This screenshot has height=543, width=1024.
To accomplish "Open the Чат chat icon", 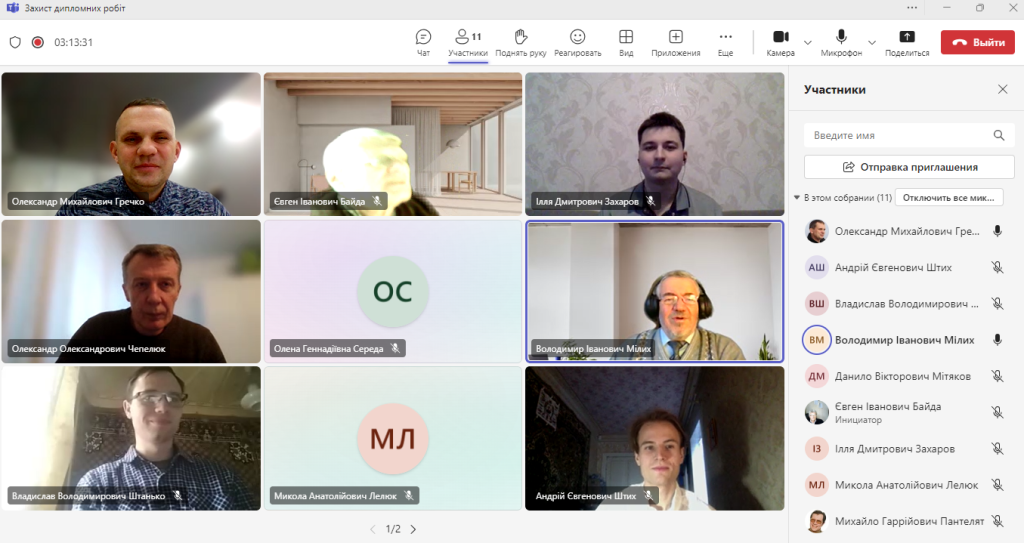I will 423,37.
